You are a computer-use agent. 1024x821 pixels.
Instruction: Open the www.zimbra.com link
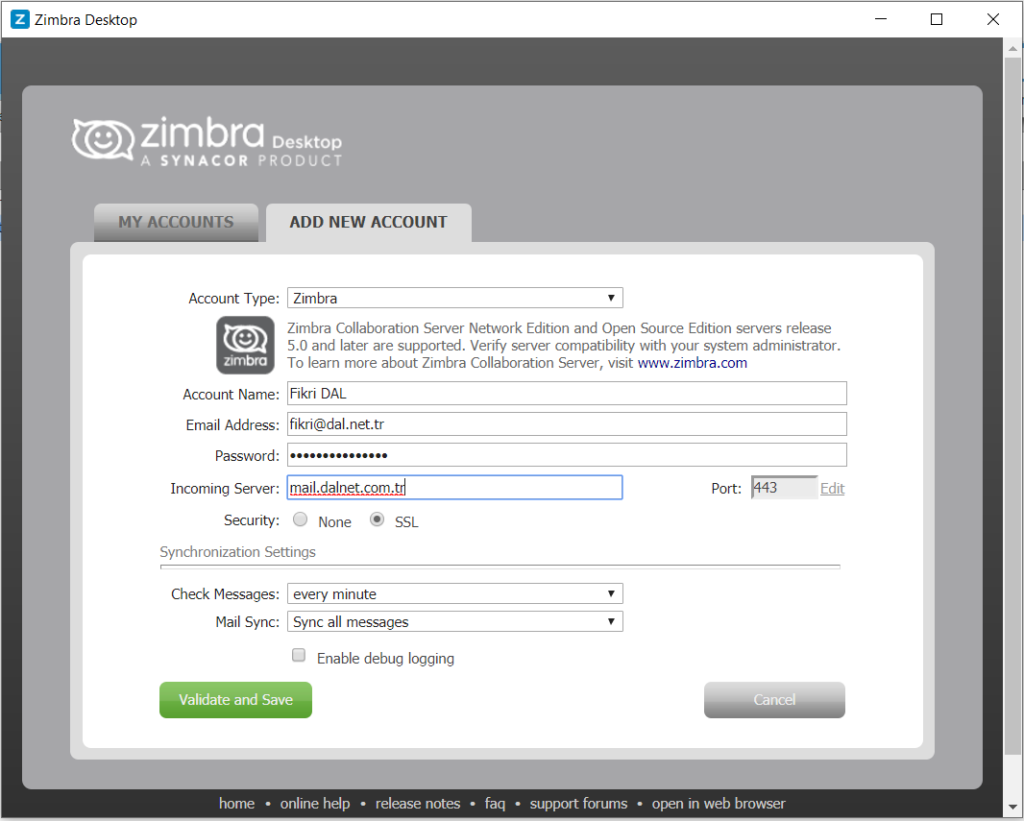pos(692,363)
